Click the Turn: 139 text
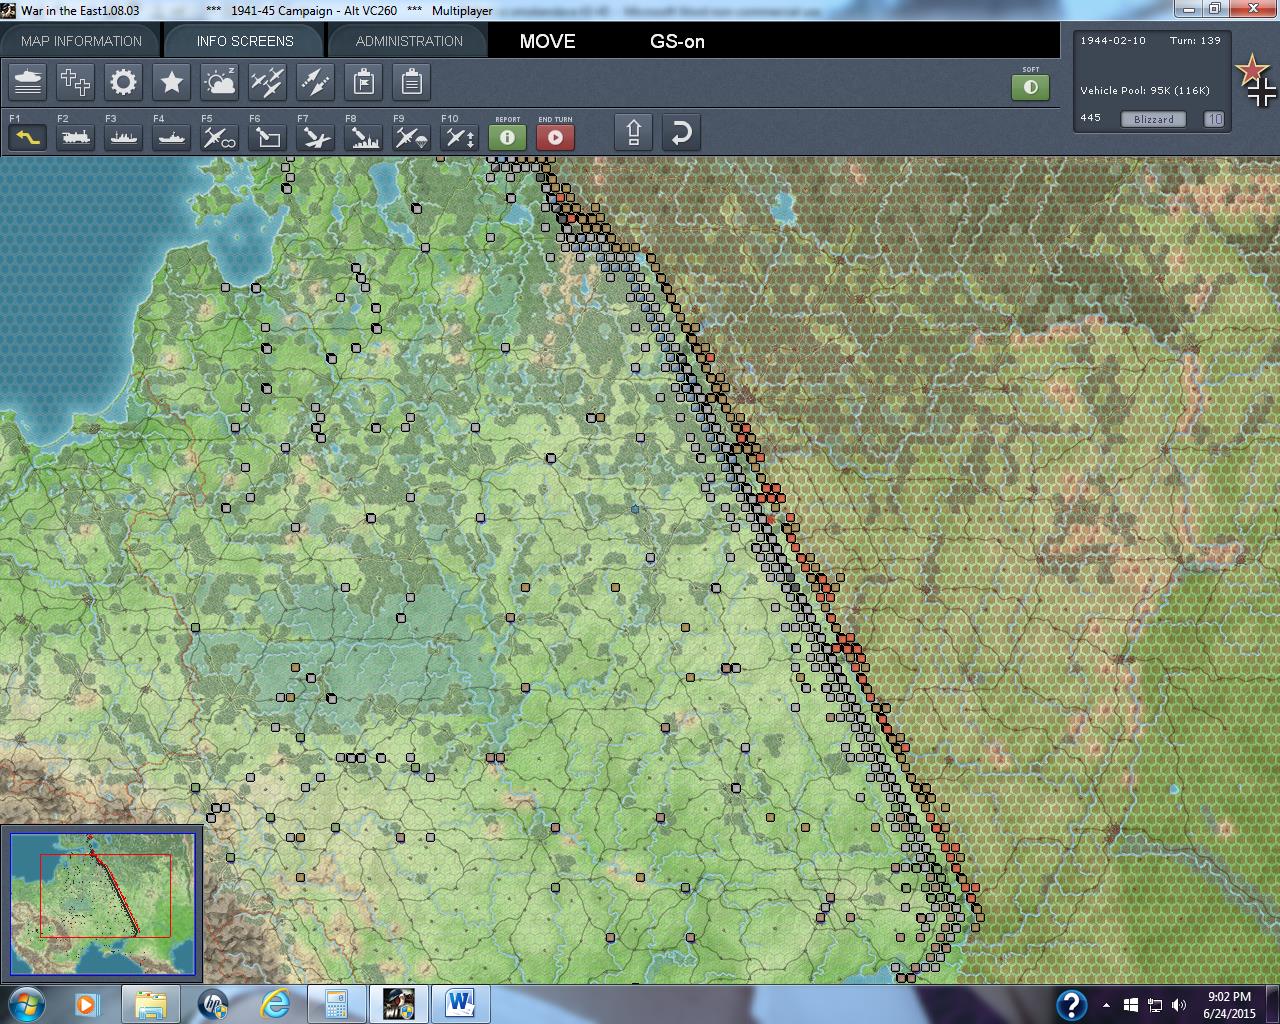1280x1024 pixels. click(1195, 41)
